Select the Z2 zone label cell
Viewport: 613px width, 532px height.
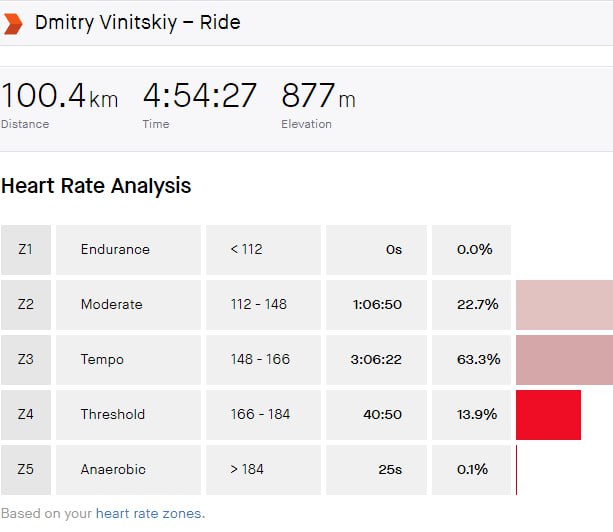click(x=26, y=305)
